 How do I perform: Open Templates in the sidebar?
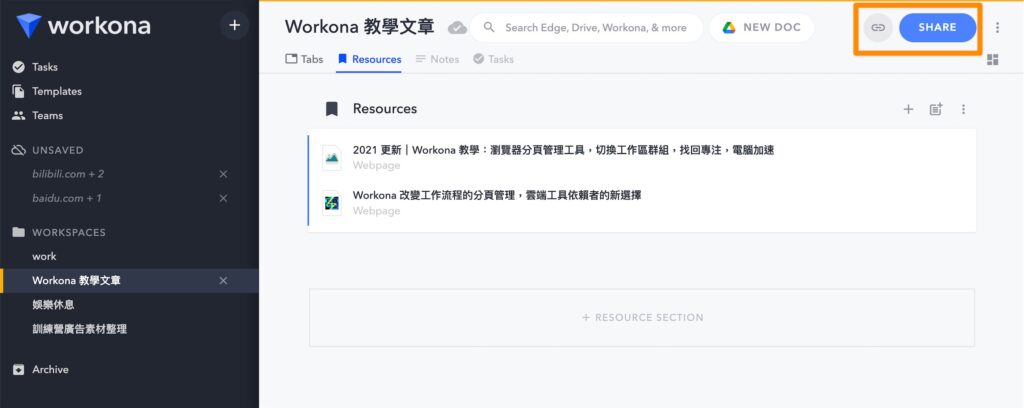click(57, 91)
